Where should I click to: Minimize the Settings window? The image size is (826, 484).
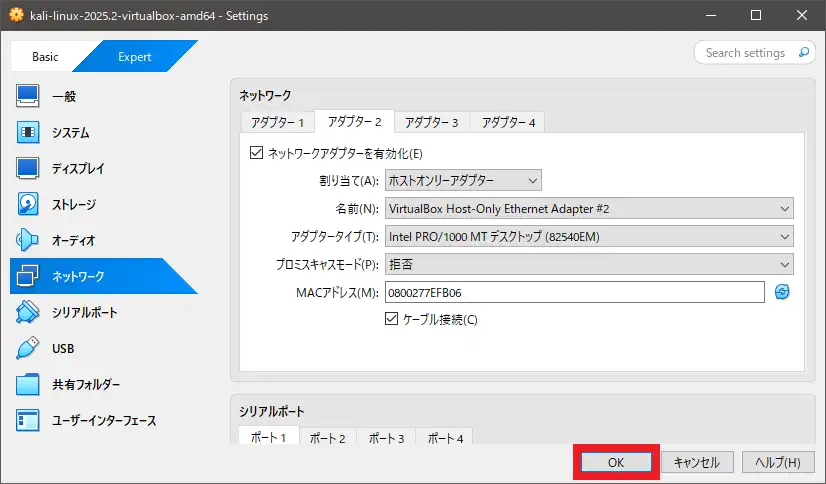711,15
